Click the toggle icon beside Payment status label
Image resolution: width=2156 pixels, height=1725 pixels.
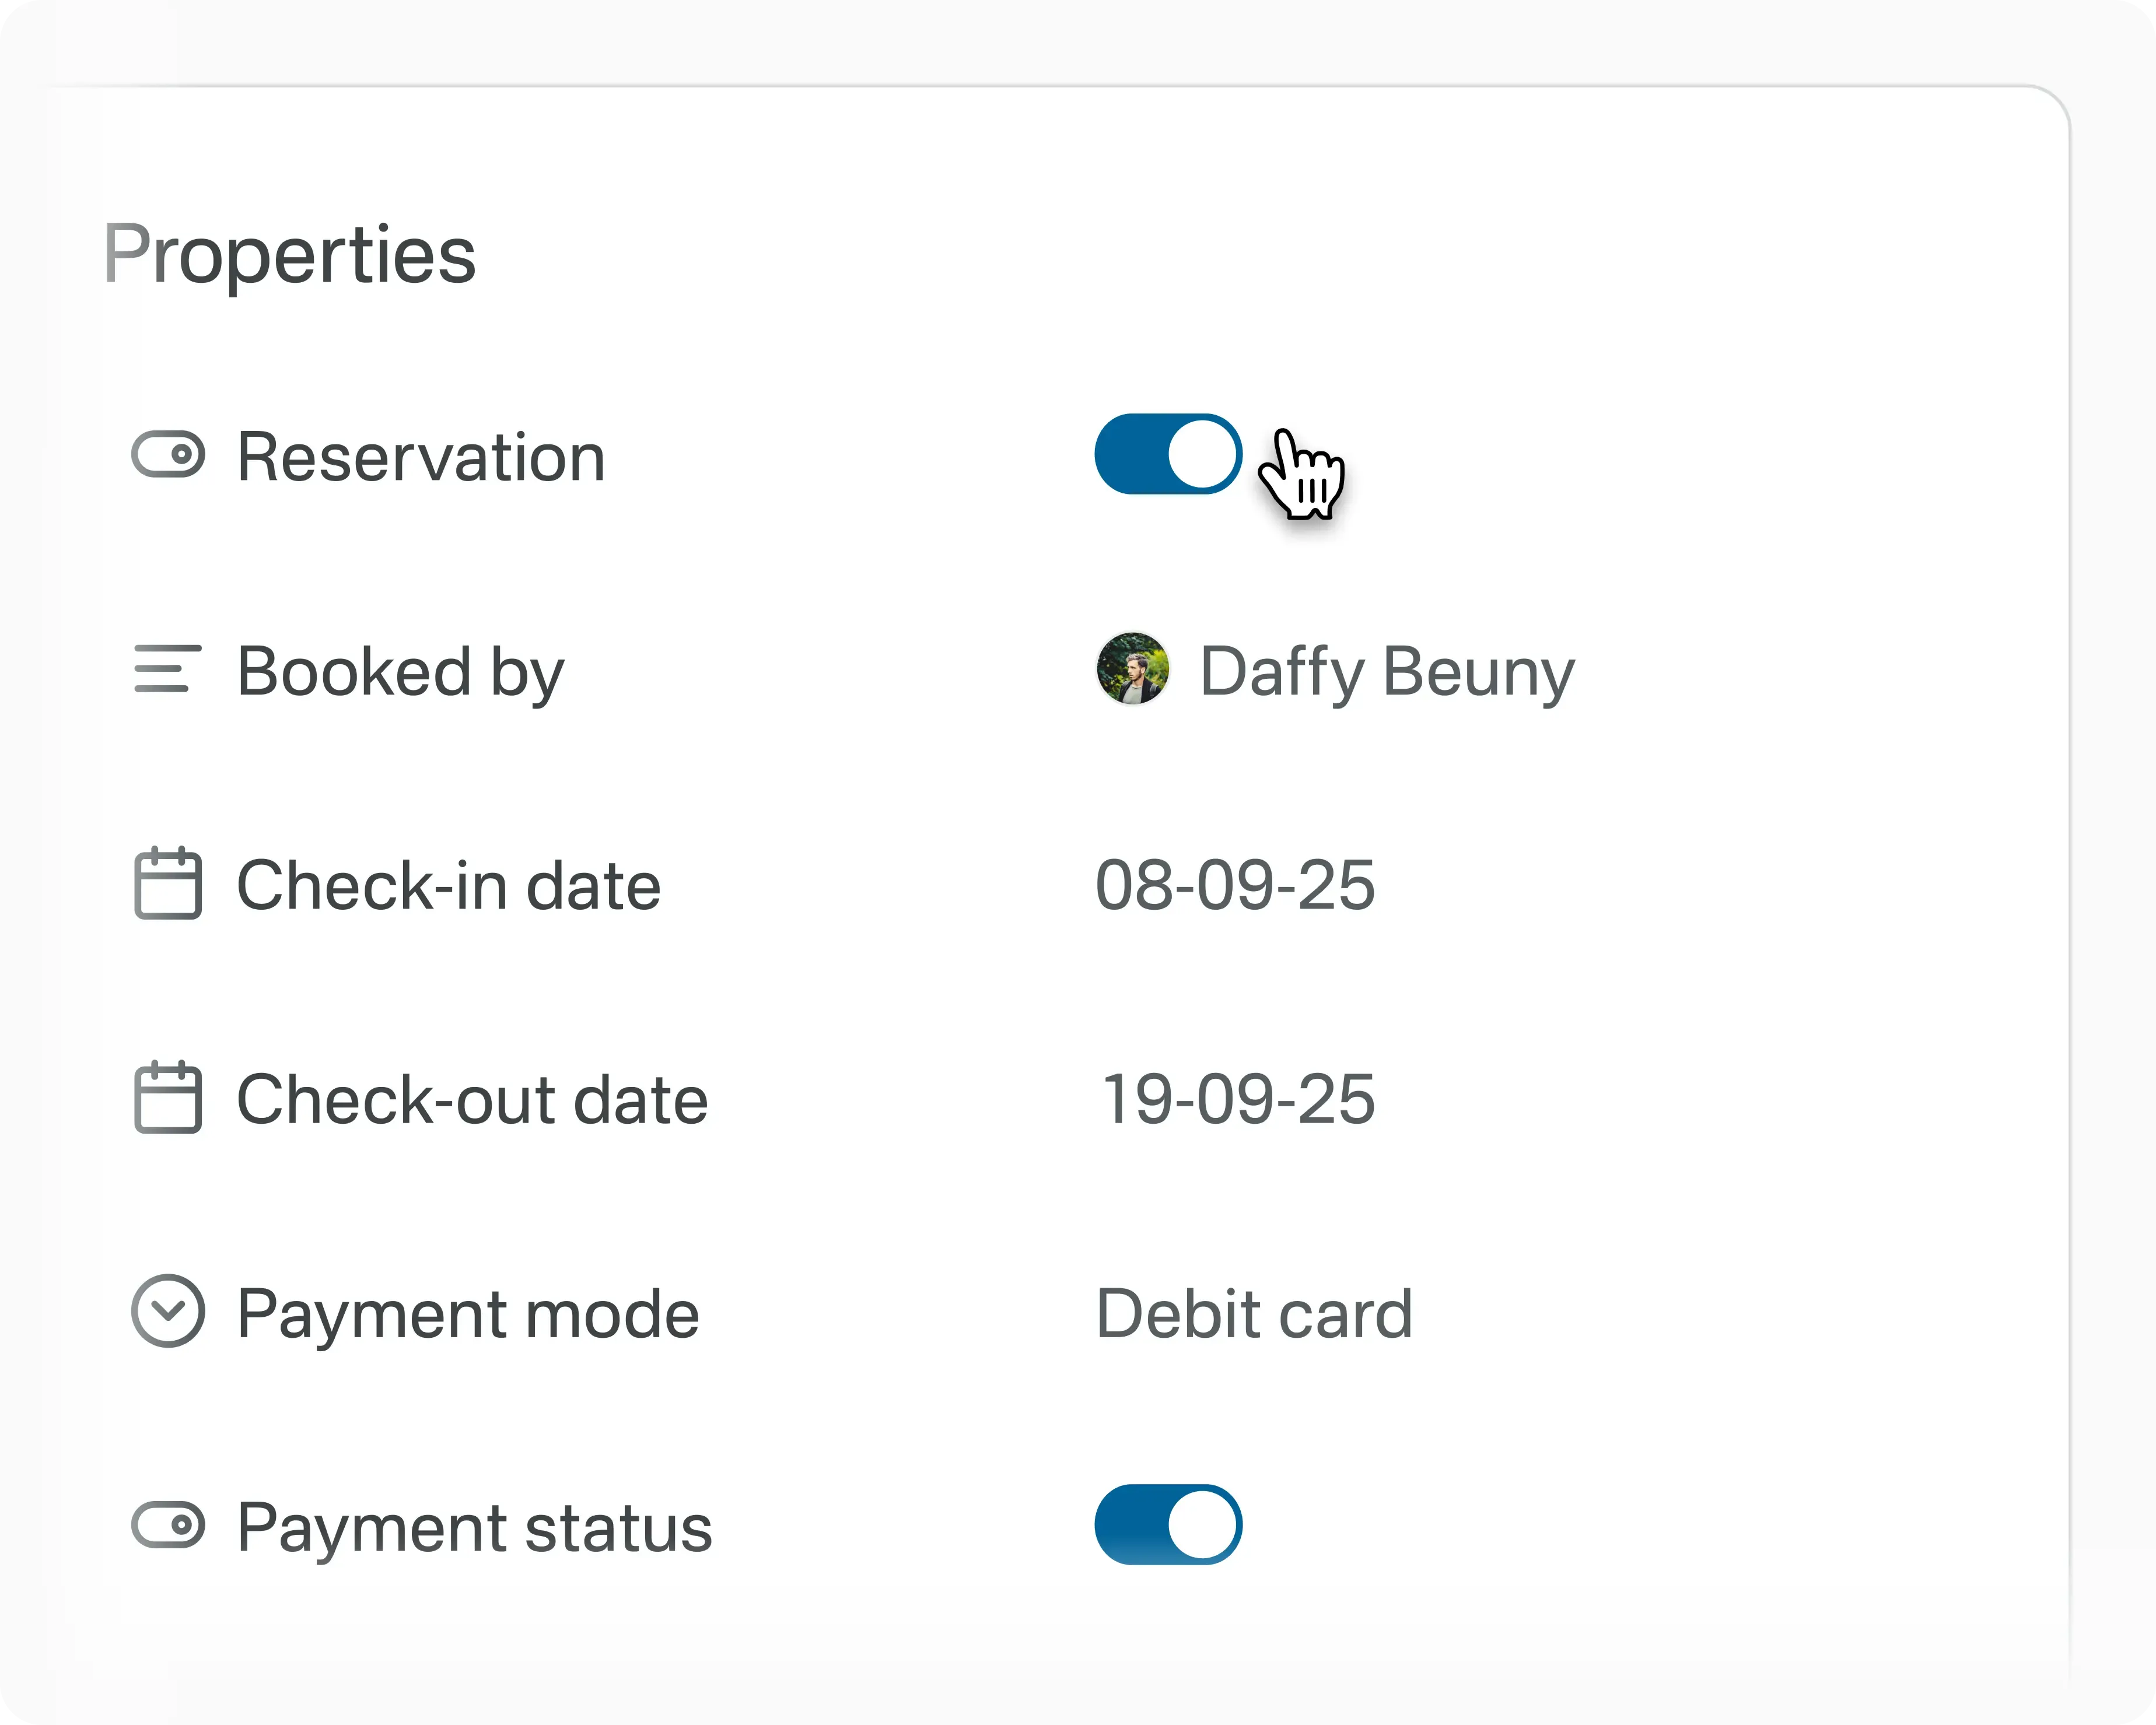tap(168, 1525)
